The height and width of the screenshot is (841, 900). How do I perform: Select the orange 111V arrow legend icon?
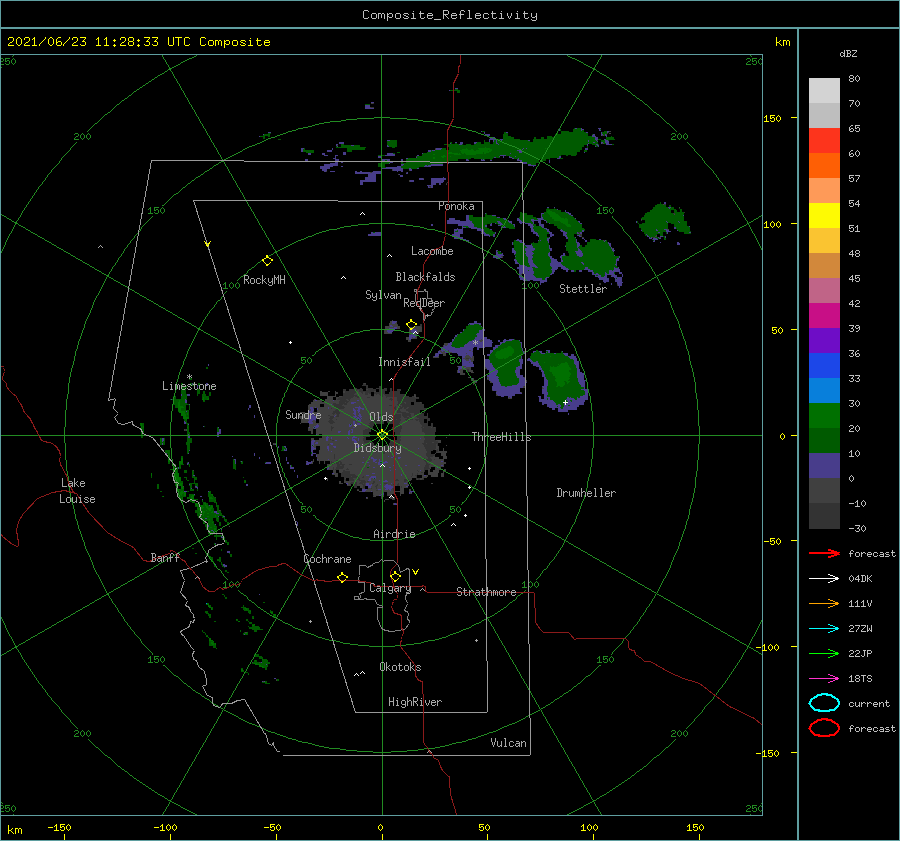pyautogui.click(x=824, y=603)
